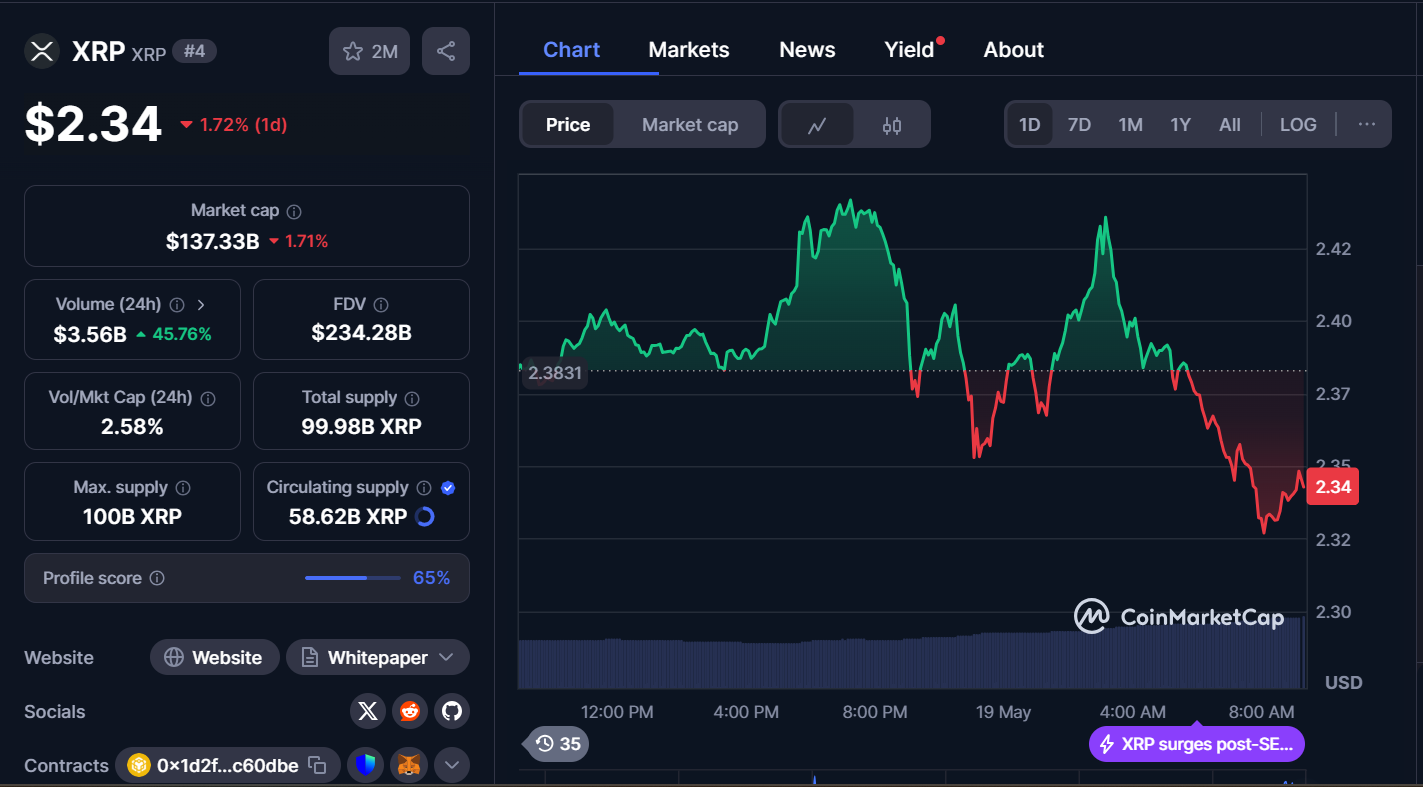Image resolution: width=1423 pixels, height=787 pixels.
Task: Open the Yield tab
Action: click(x=909, y=50)
